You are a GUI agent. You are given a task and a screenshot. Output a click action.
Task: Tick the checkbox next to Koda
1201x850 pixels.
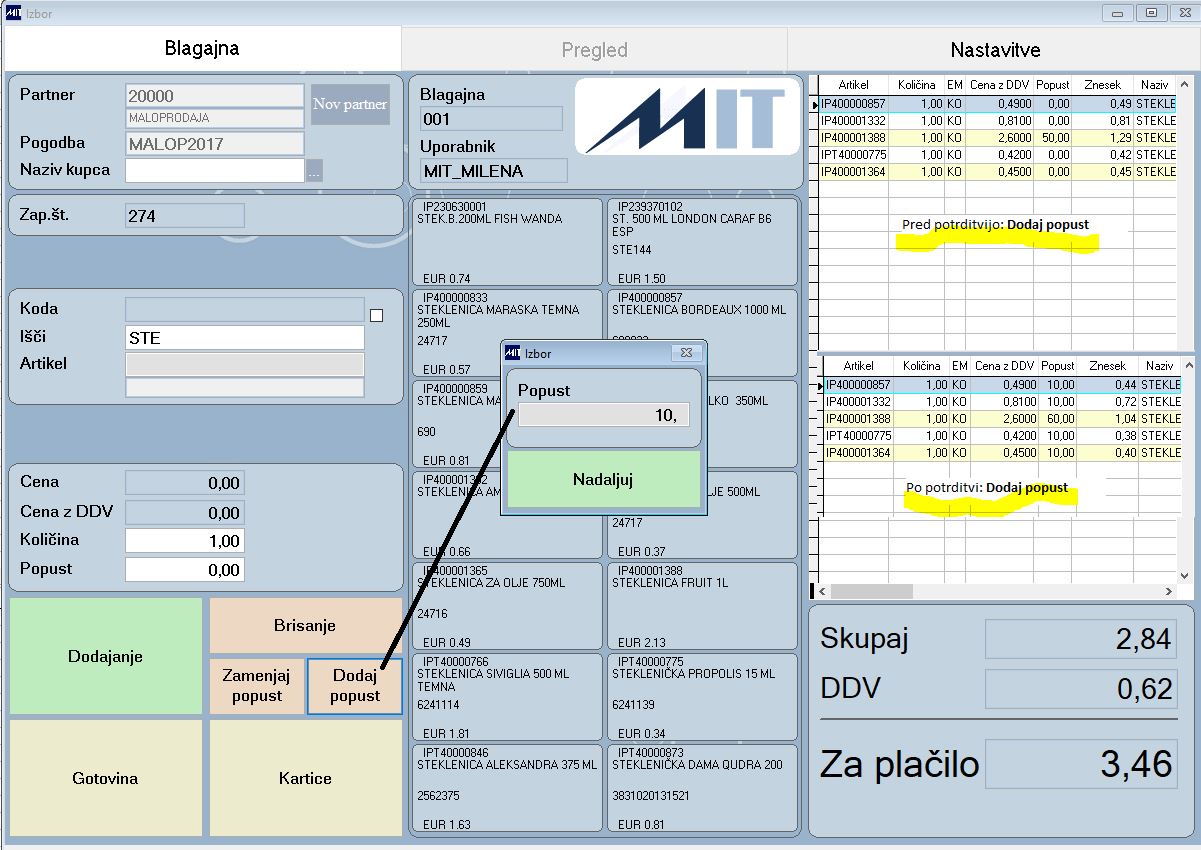(377, 315)
